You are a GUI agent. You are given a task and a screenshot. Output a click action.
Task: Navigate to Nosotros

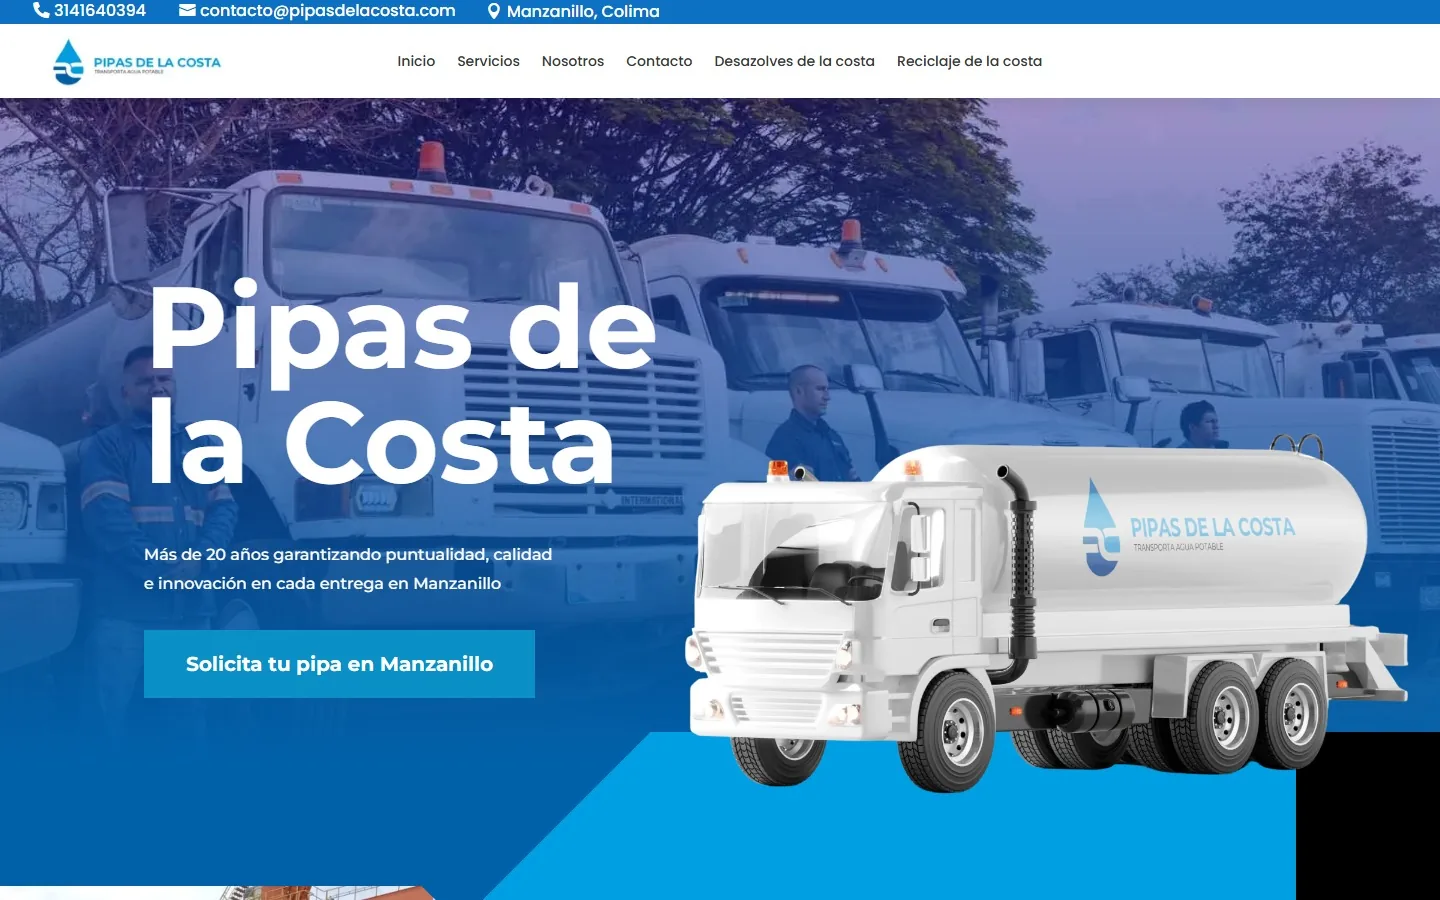pos(573,61)
